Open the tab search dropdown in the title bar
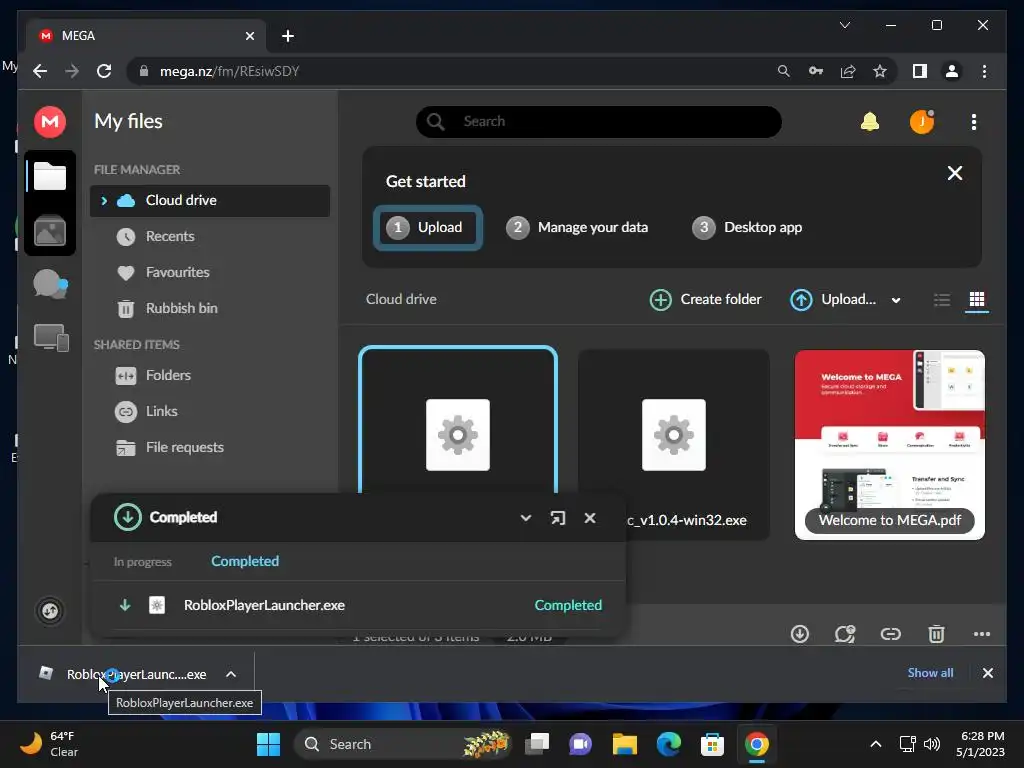Image resolution: width=1024 pixels, height=768 pixels. click(844, 25)
